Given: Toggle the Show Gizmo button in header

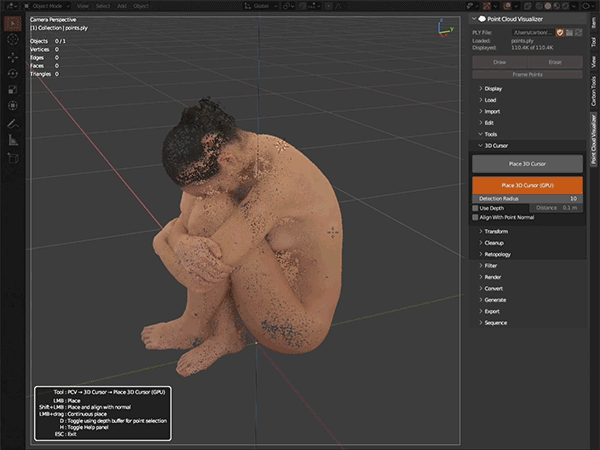Looking at the screenshot, I should (x=487, y=6).
